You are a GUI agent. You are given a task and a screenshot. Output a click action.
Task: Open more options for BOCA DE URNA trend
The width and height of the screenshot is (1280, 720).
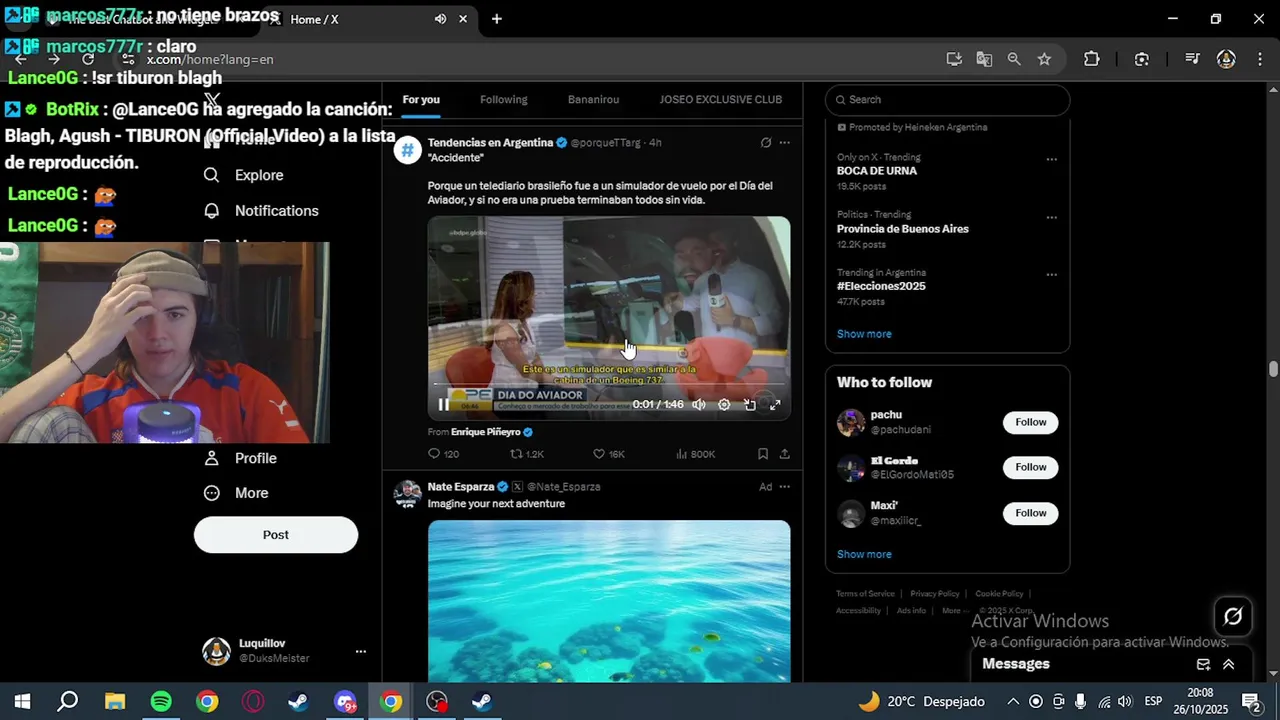(x=1051, y=159)
